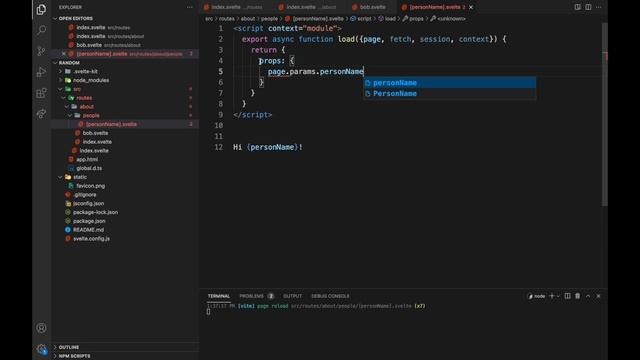Open svelte.config.js in the file tree

[91, 238]
